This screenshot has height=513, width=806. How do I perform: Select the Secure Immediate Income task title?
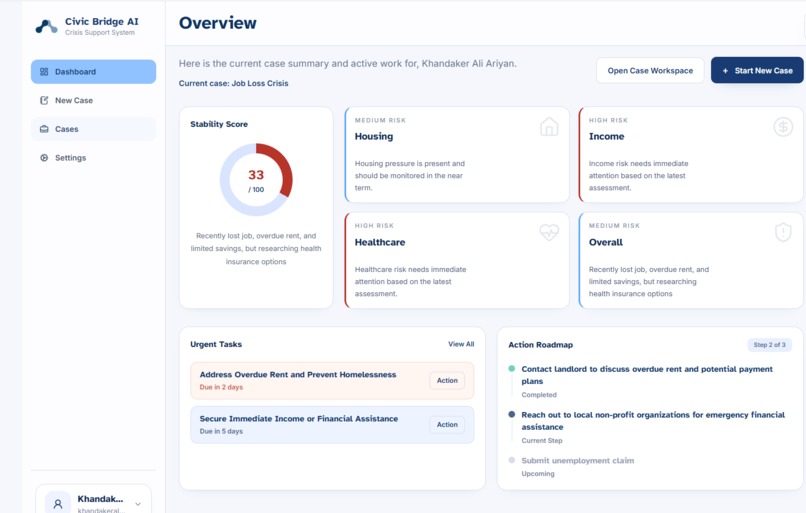point(299,419)
